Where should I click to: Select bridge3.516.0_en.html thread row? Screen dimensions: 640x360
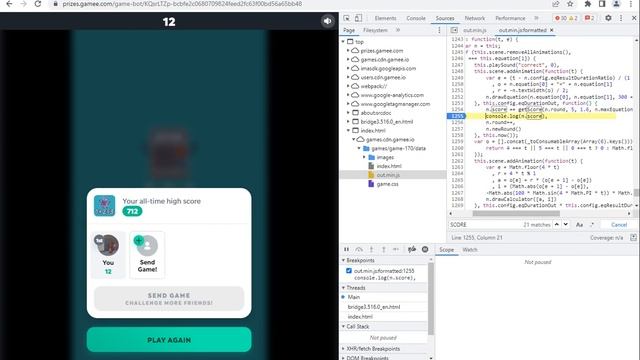(x=374, y=307)
